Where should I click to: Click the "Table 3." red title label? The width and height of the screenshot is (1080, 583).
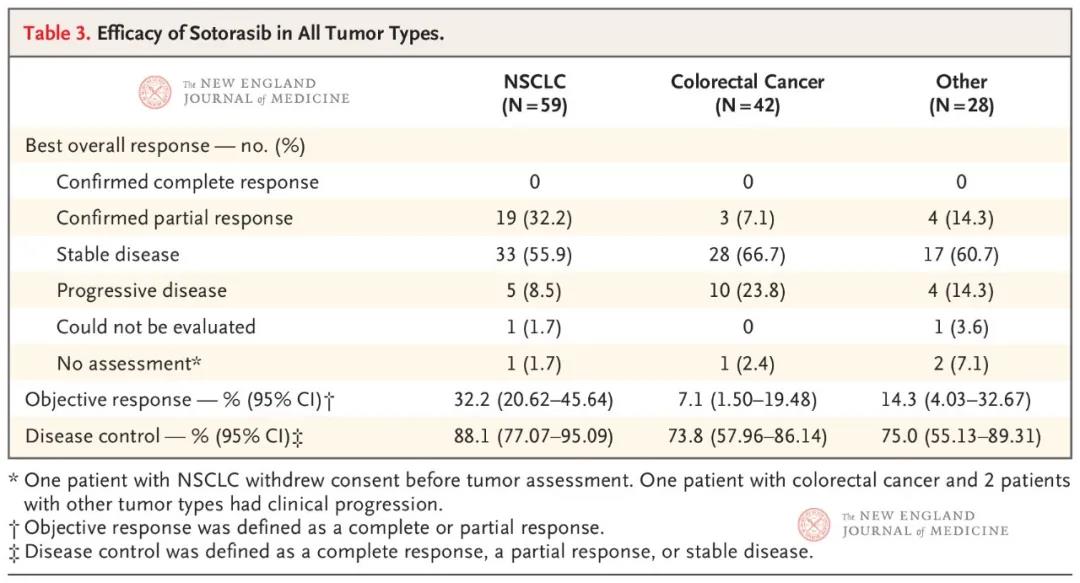pyautogui.click(x=57, y=33)
